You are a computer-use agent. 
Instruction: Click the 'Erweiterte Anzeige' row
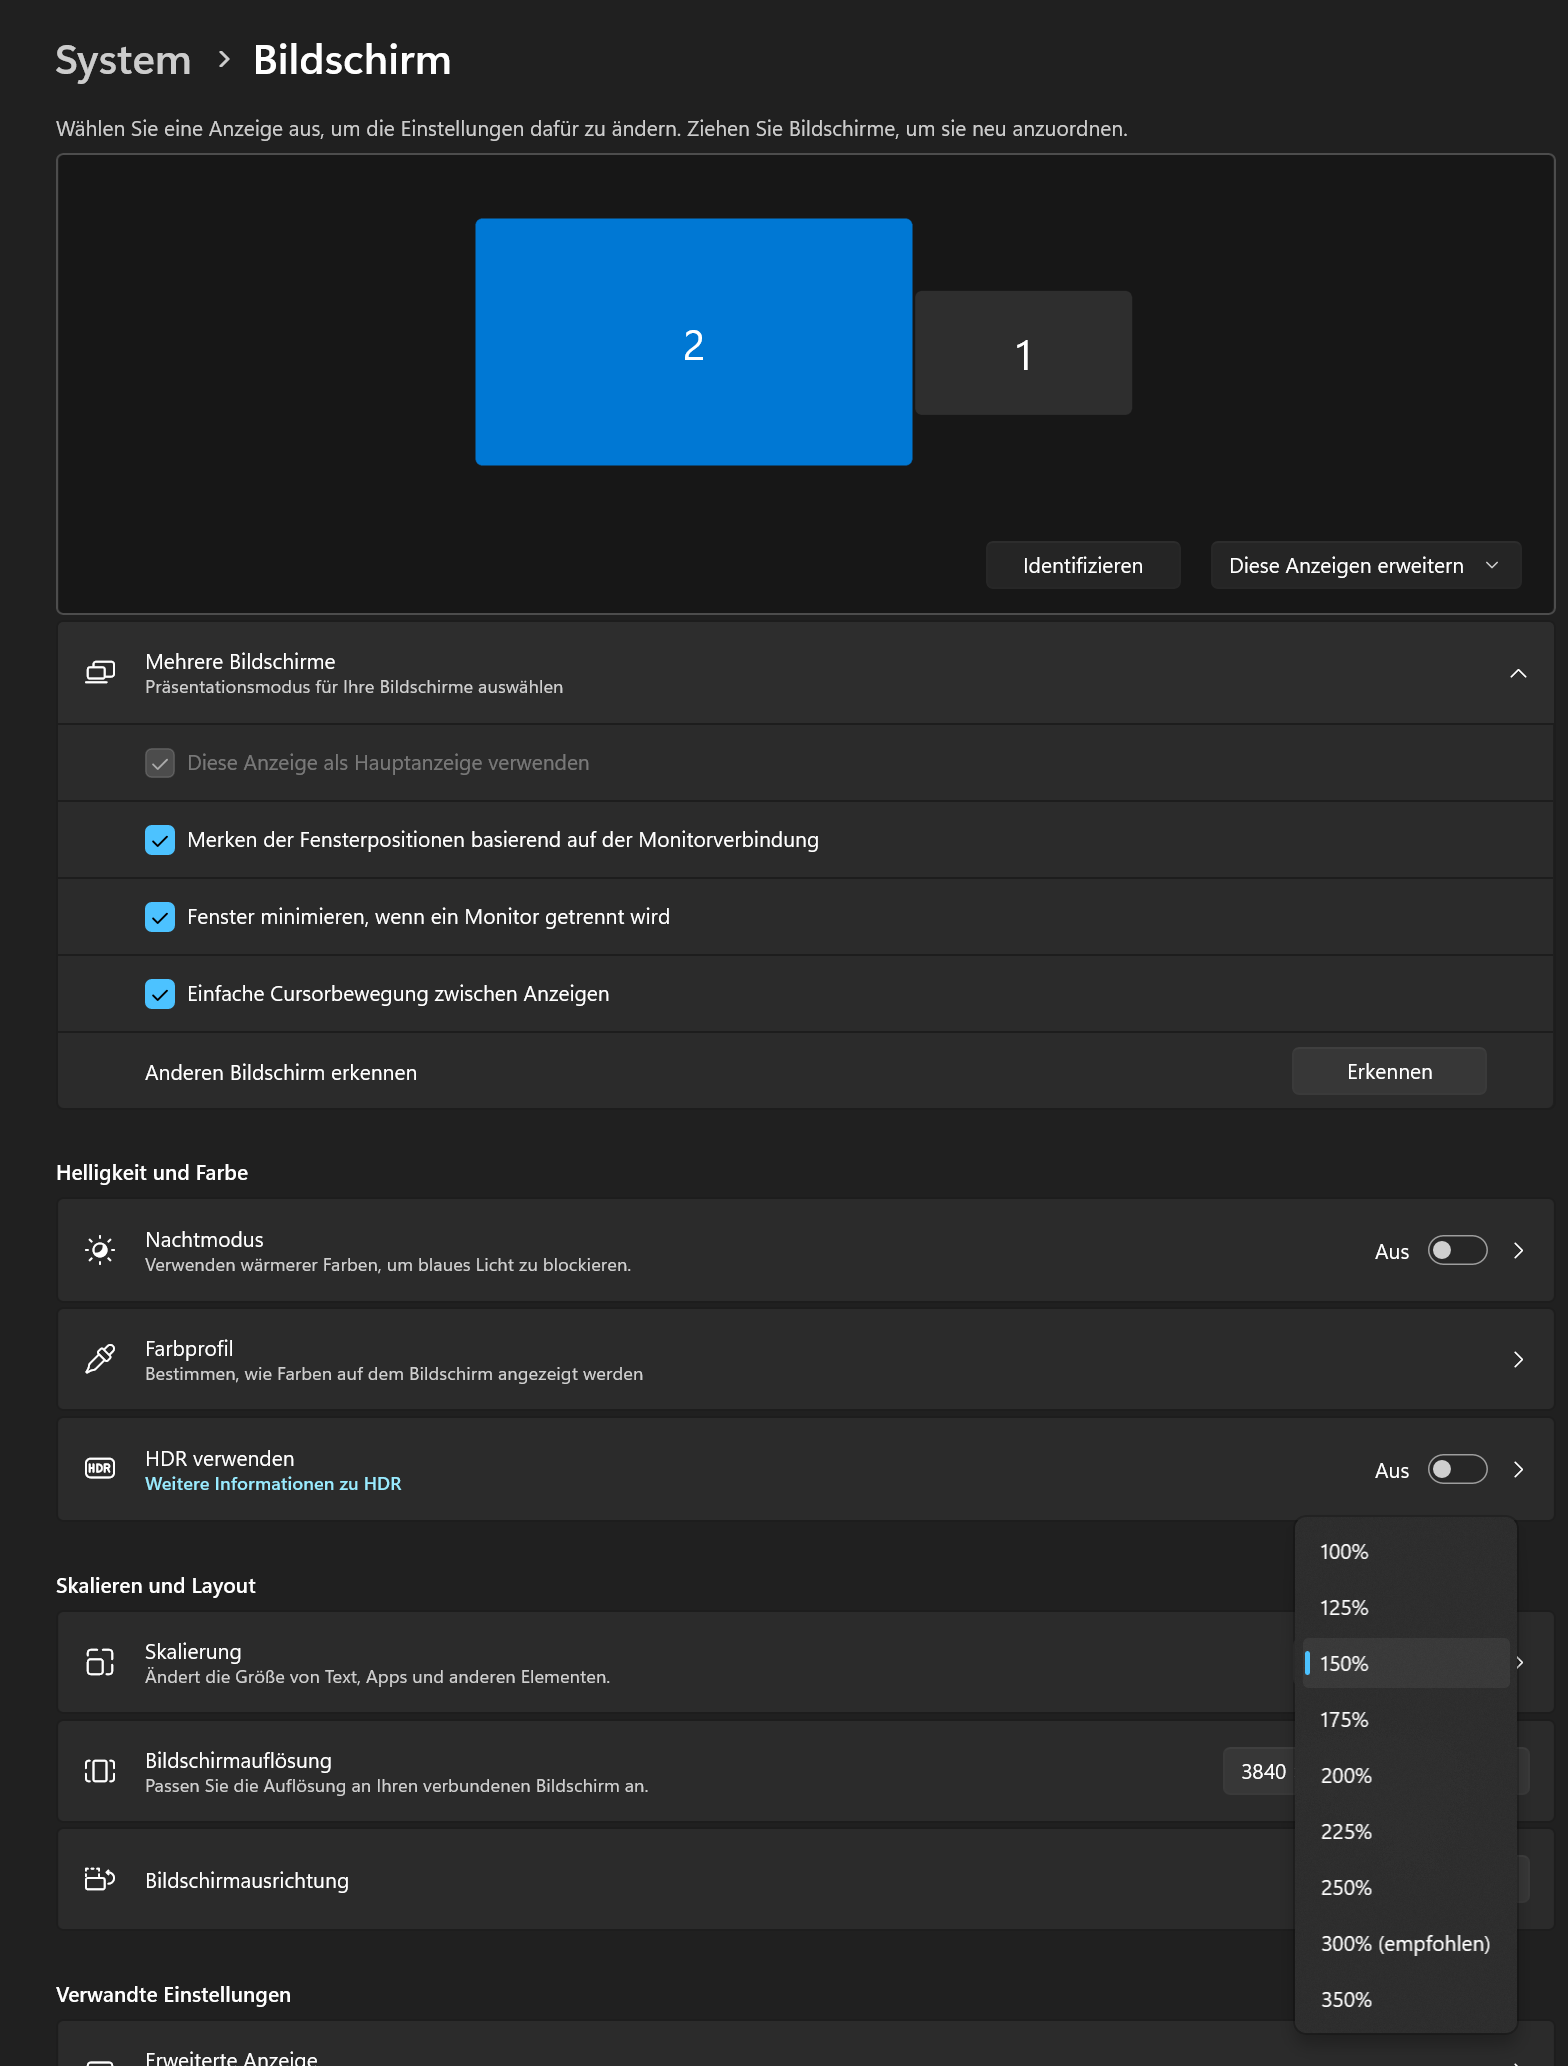pyautogui.click(x=805, y=2045)
